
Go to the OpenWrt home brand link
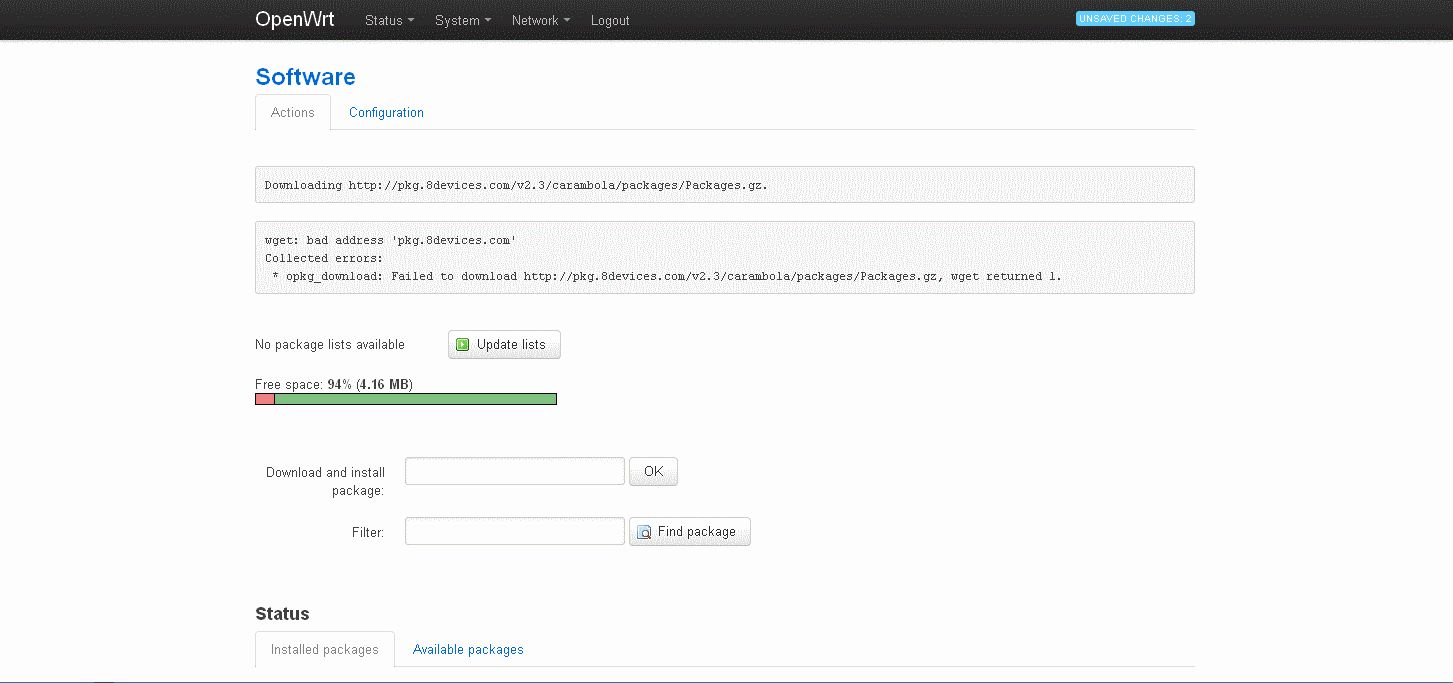[x=295, y=19]
